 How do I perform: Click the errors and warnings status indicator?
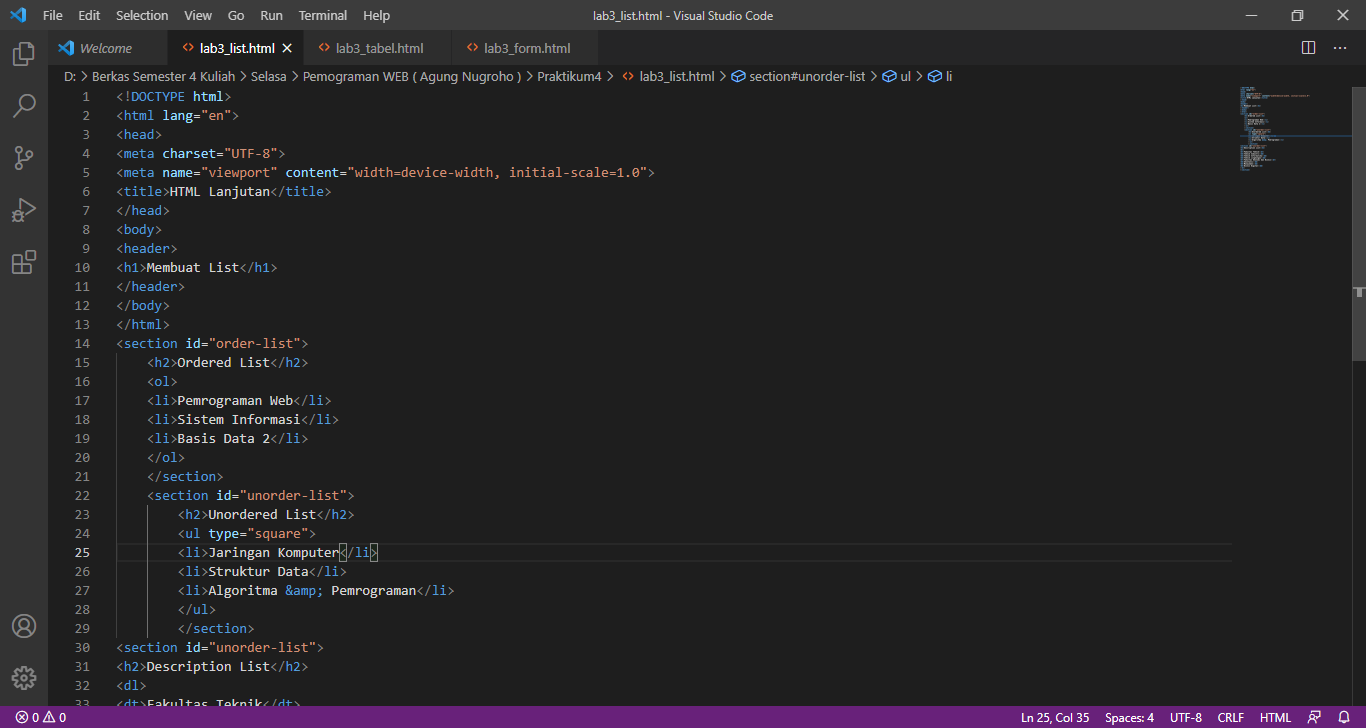tap(39, 717)
